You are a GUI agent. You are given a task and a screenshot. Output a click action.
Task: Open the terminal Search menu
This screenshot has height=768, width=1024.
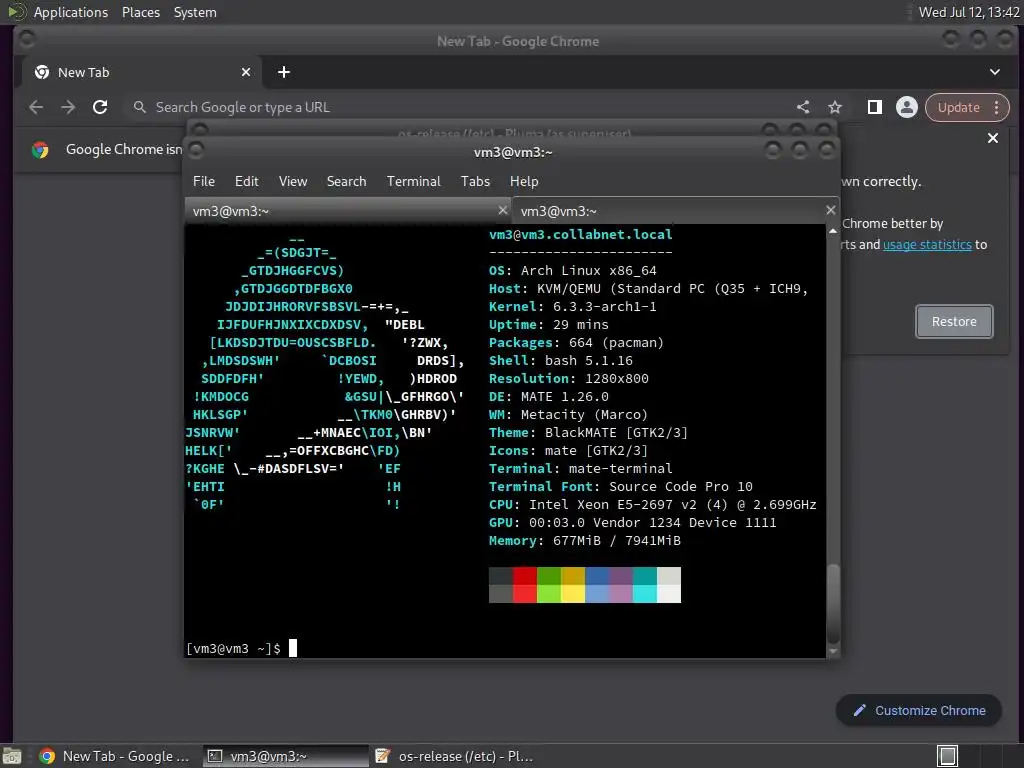(346, 182)
